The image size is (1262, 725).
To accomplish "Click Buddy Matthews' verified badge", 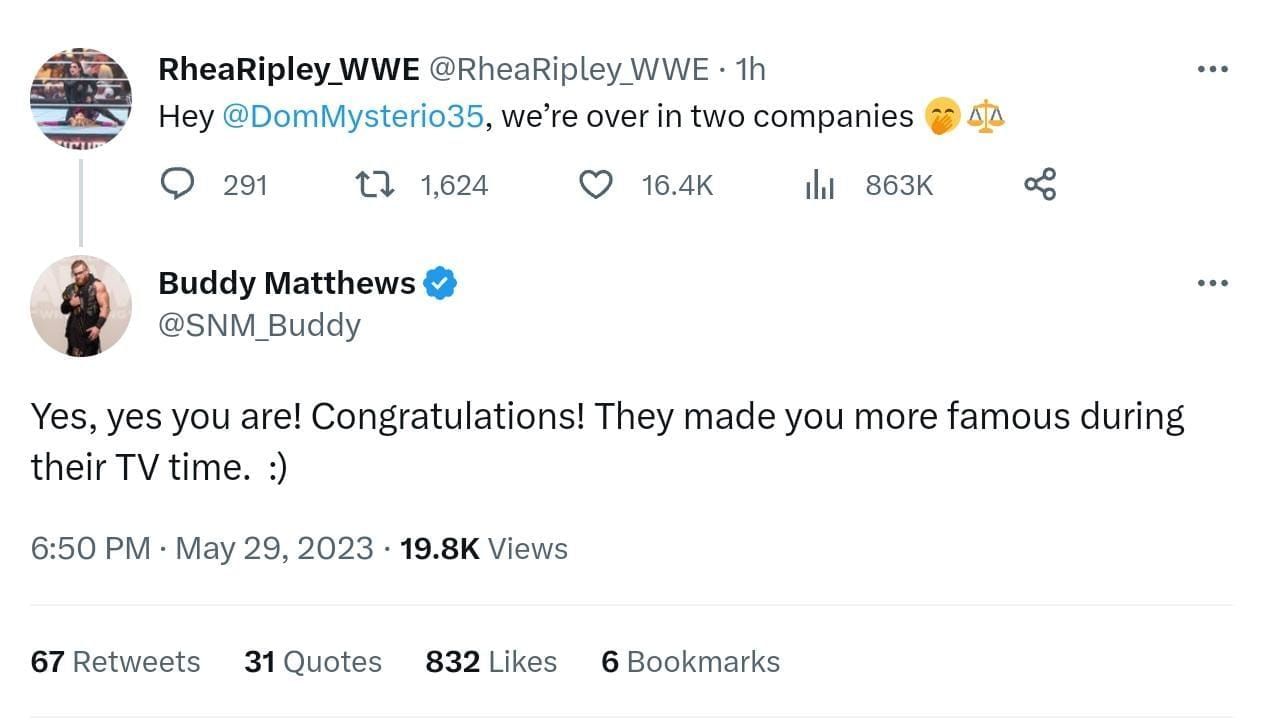I will pyautogui.click(x=441, y=283).
